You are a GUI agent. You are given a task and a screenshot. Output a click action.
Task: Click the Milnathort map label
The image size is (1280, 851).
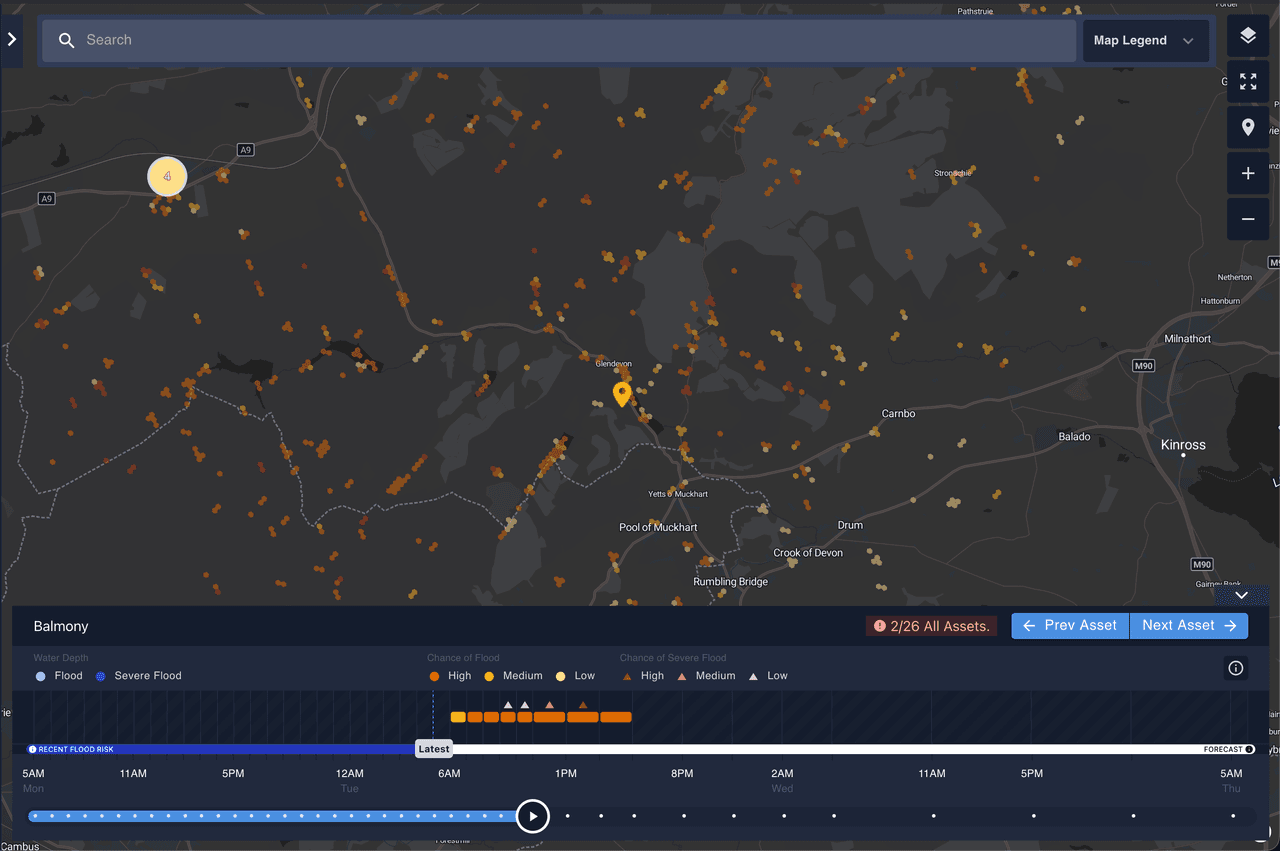(1188, 339)
